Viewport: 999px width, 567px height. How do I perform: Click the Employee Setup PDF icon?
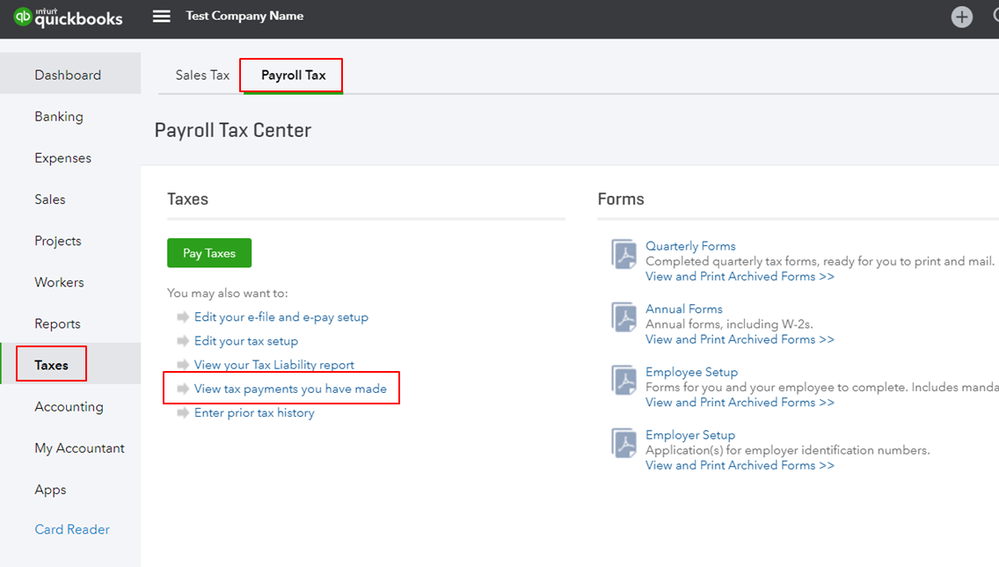point(624,381)
